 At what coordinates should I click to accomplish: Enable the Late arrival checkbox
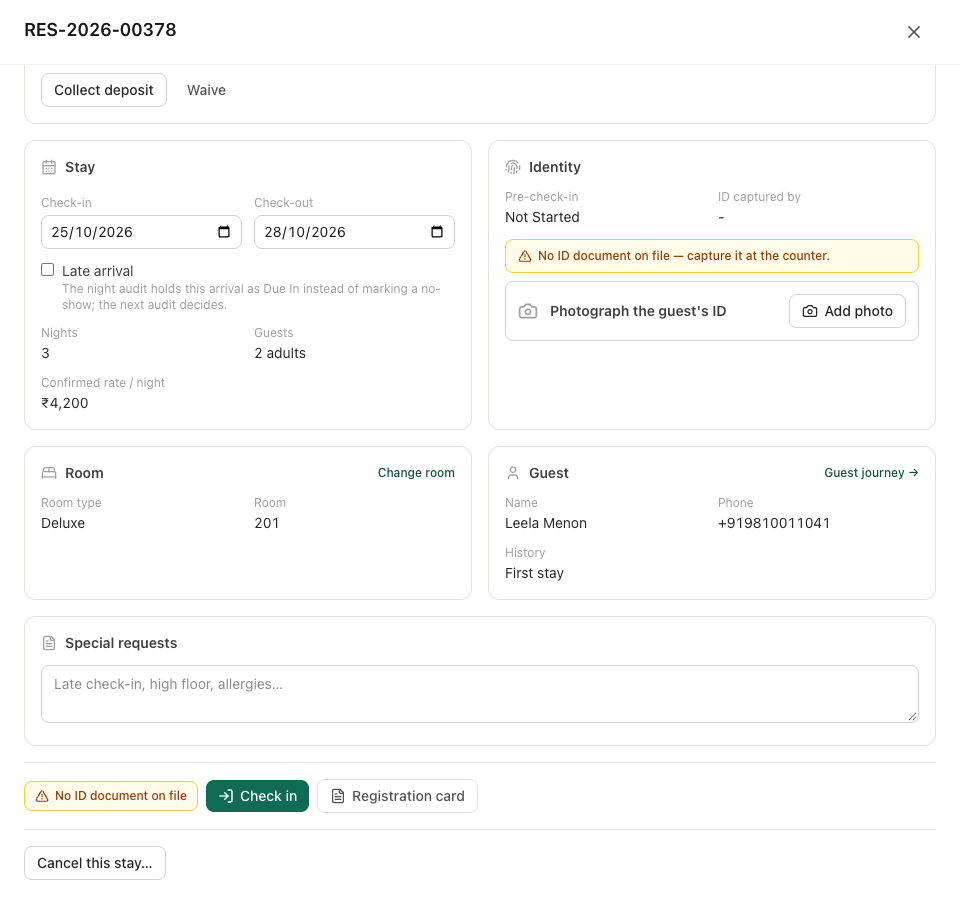coord(48,270)
